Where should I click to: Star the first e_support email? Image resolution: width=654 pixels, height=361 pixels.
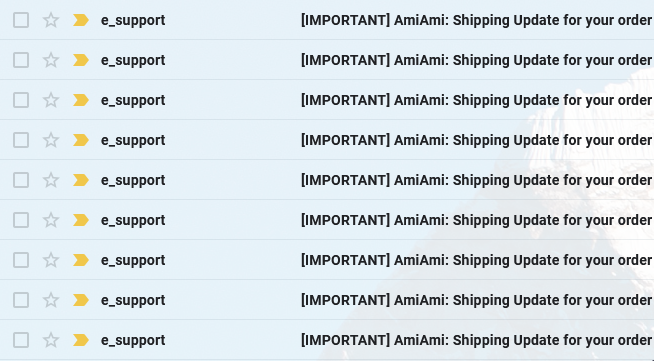point(51,20)
